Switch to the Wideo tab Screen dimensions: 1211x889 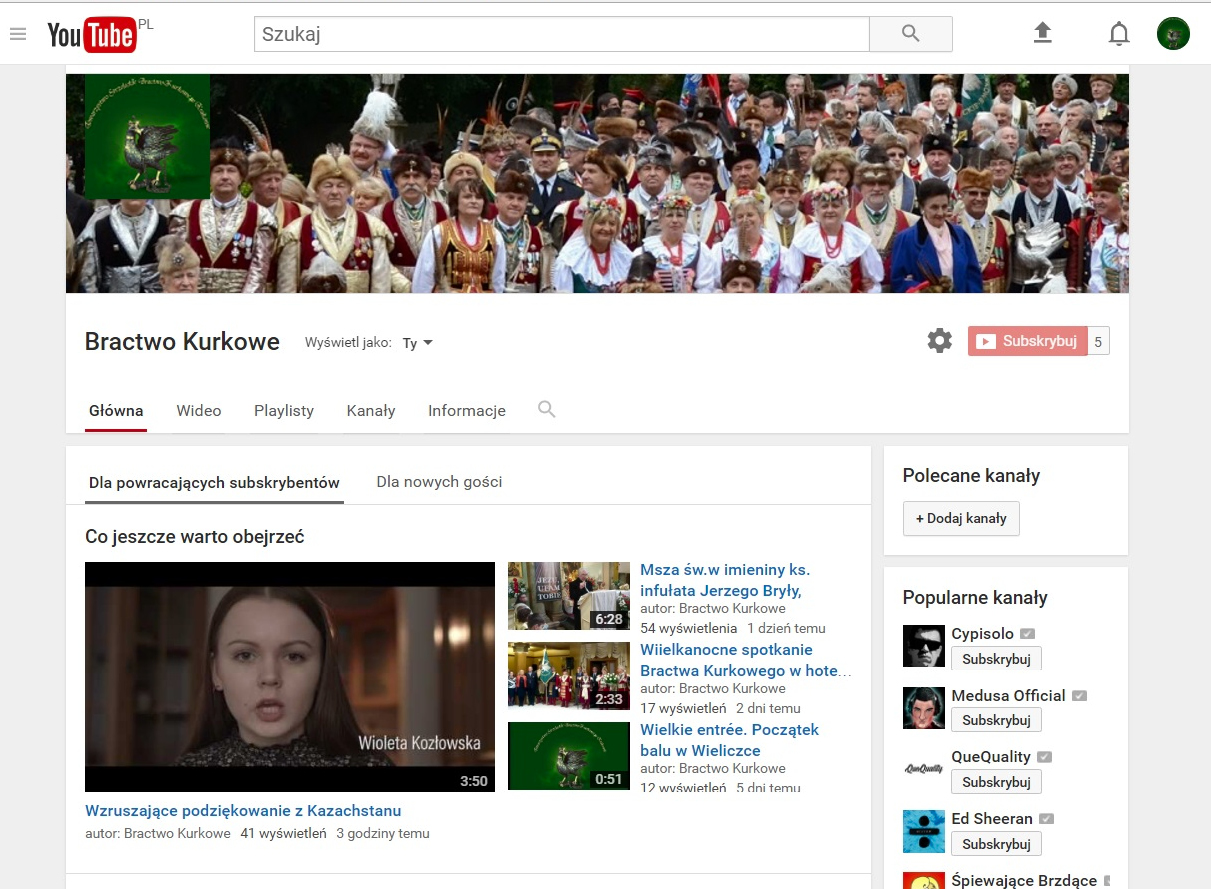199,411
